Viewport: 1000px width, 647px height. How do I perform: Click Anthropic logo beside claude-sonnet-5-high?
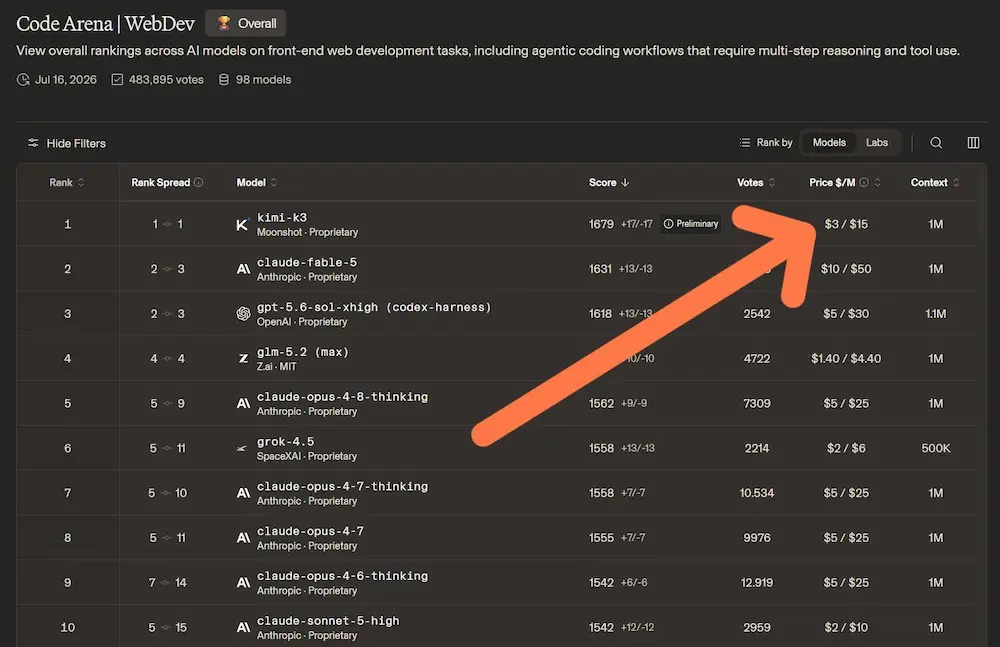pyautogui.click(x=243, y=627)
